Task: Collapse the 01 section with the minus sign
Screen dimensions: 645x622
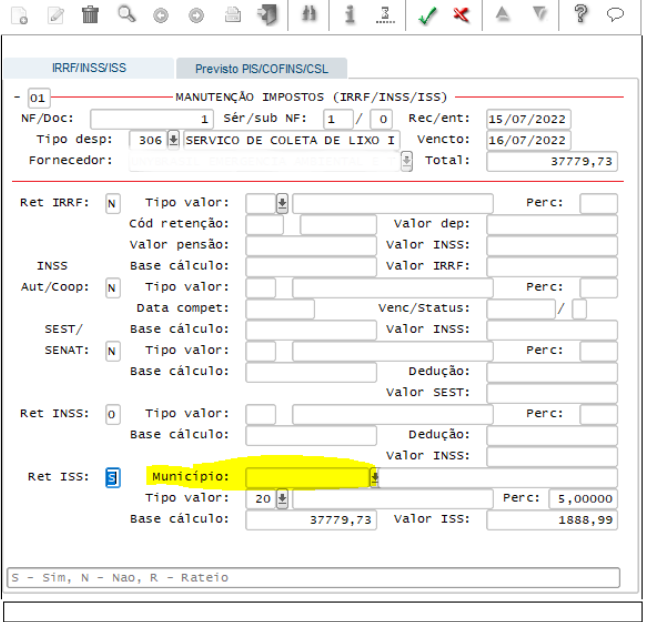Action: 17,97
